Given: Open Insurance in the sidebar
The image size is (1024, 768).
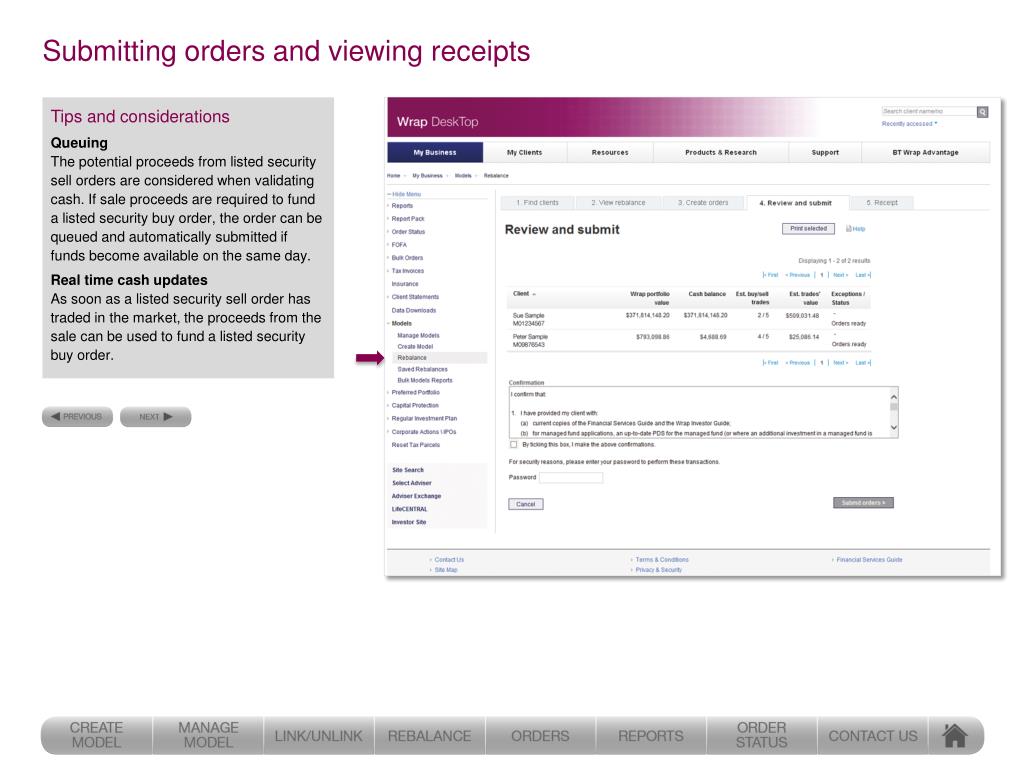Looking at the screenshot, I should (405, 284).
